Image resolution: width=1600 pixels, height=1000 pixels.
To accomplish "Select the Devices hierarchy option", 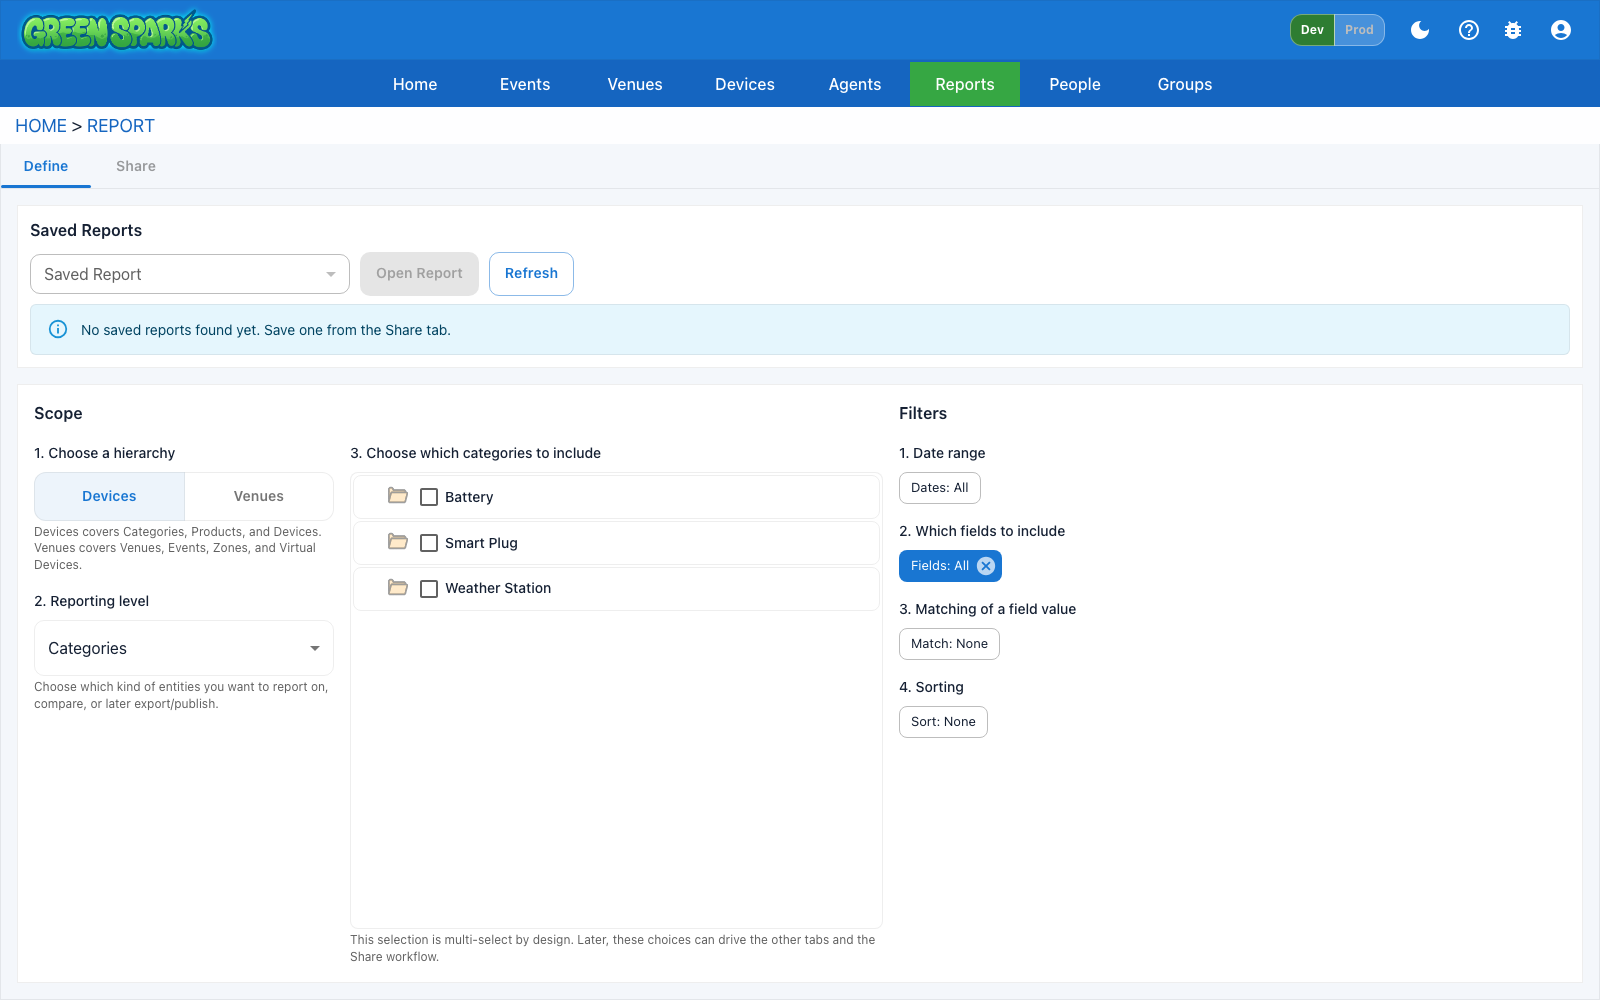I will [x=109, y=496].
